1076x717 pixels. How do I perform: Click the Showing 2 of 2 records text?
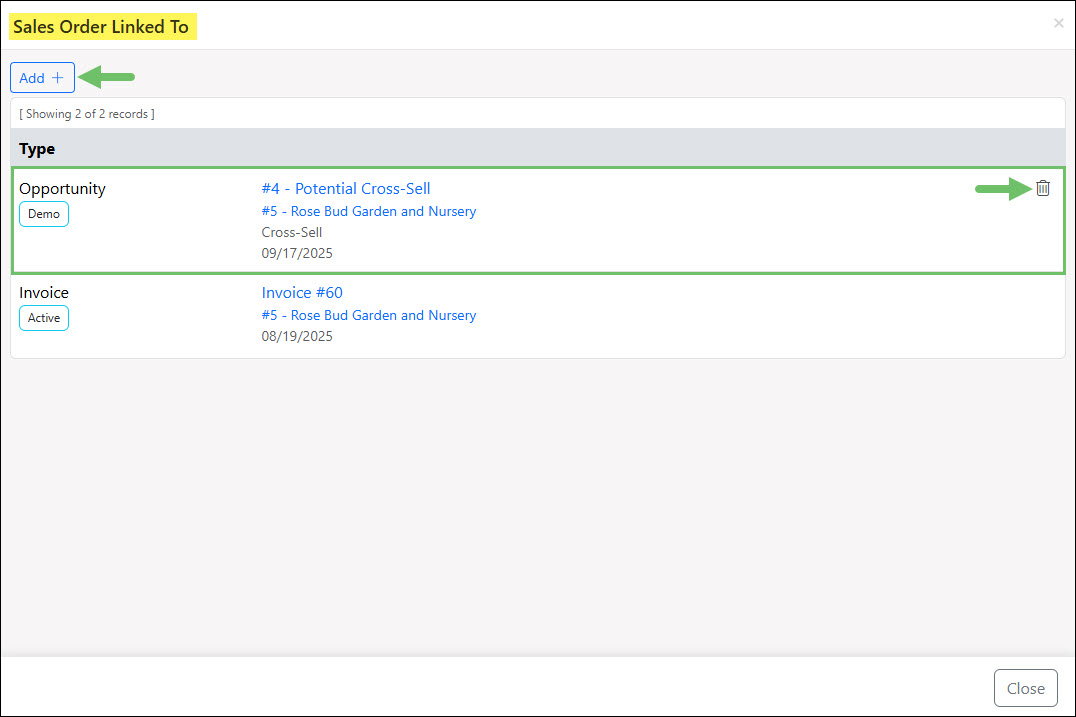point(86,113)
